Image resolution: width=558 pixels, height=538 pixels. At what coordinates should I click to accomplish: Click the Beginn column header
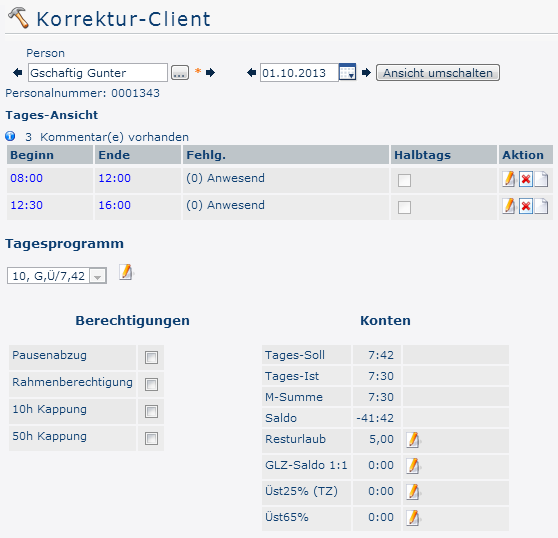click(x=50, y=155)
